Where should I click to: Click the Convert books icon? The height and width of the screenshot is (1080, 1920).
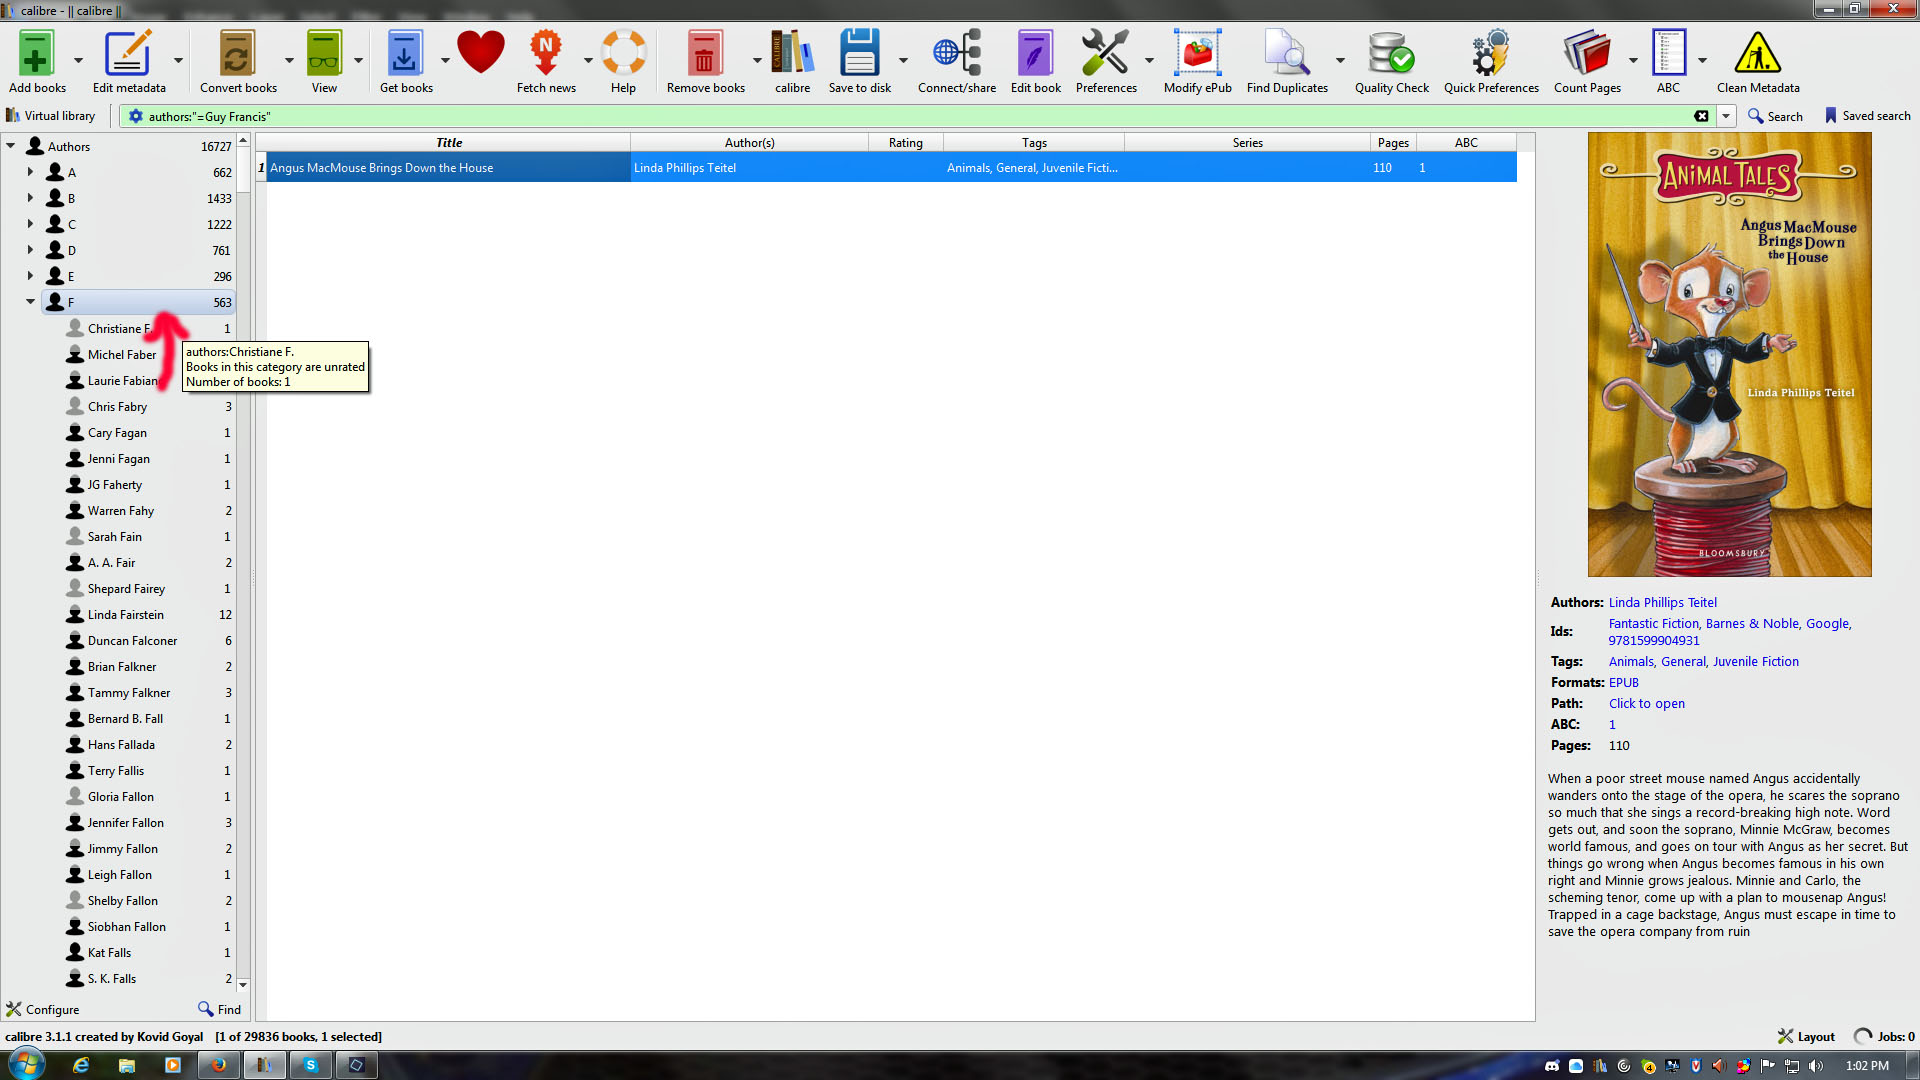tap(237, 55)
